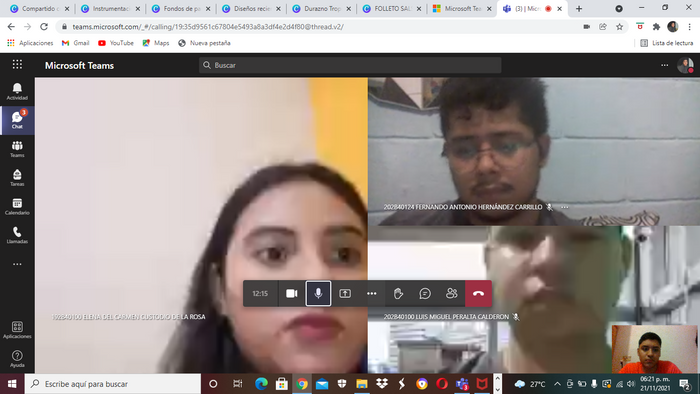The image size is (700, 394).
Task: Show more apps ellipsis in Teams sidebar
Action: pos(17,264)
